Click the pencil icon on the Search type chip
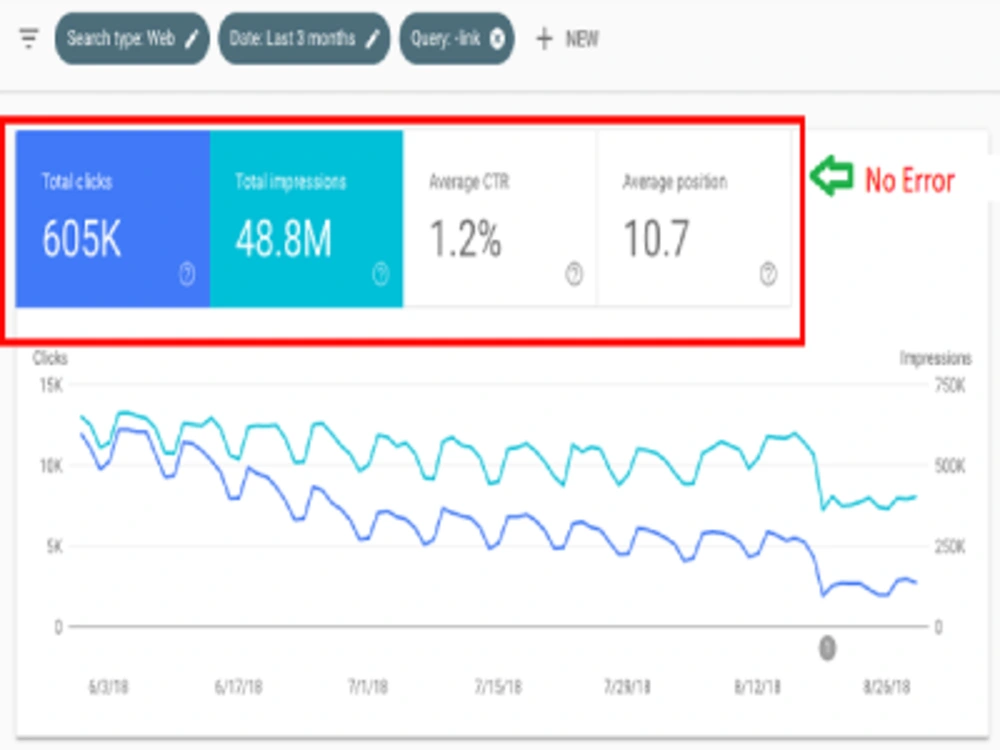Screen dimensions: 1000x750 click(190, 39)
